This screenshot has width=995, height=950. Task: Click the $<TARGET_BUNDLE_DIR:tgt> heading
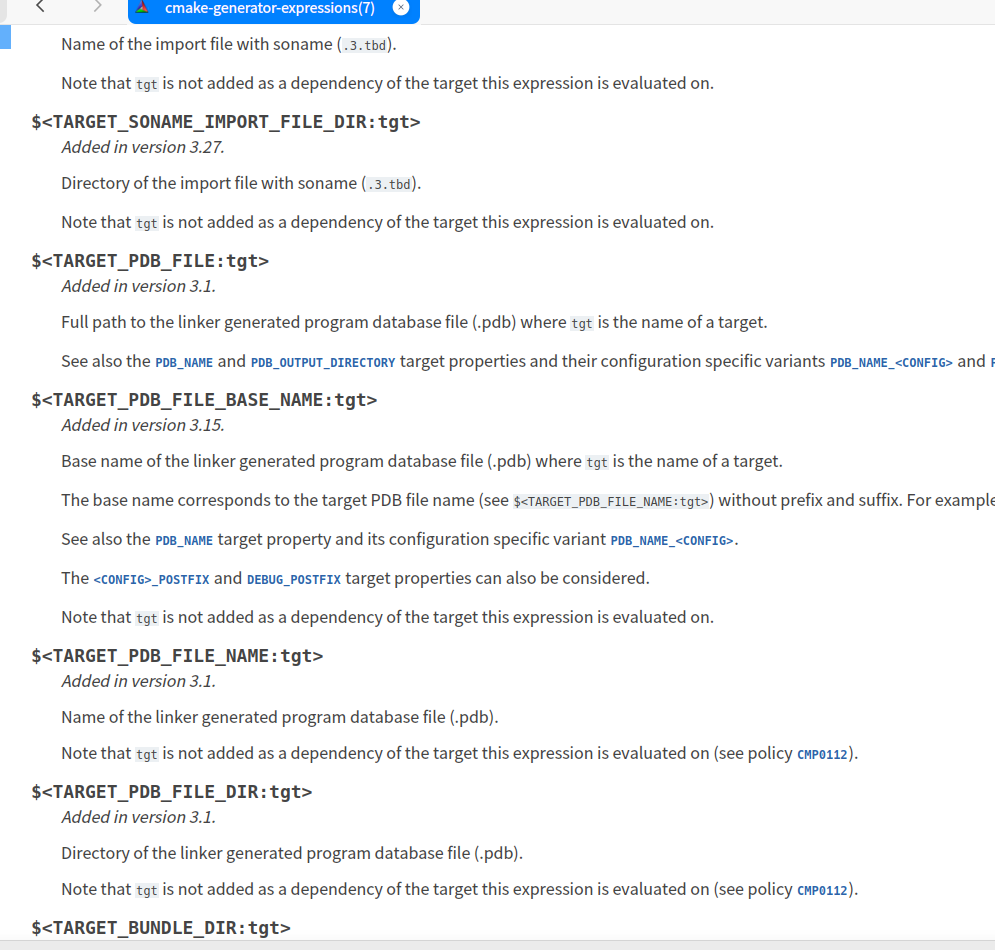[161, 928]
